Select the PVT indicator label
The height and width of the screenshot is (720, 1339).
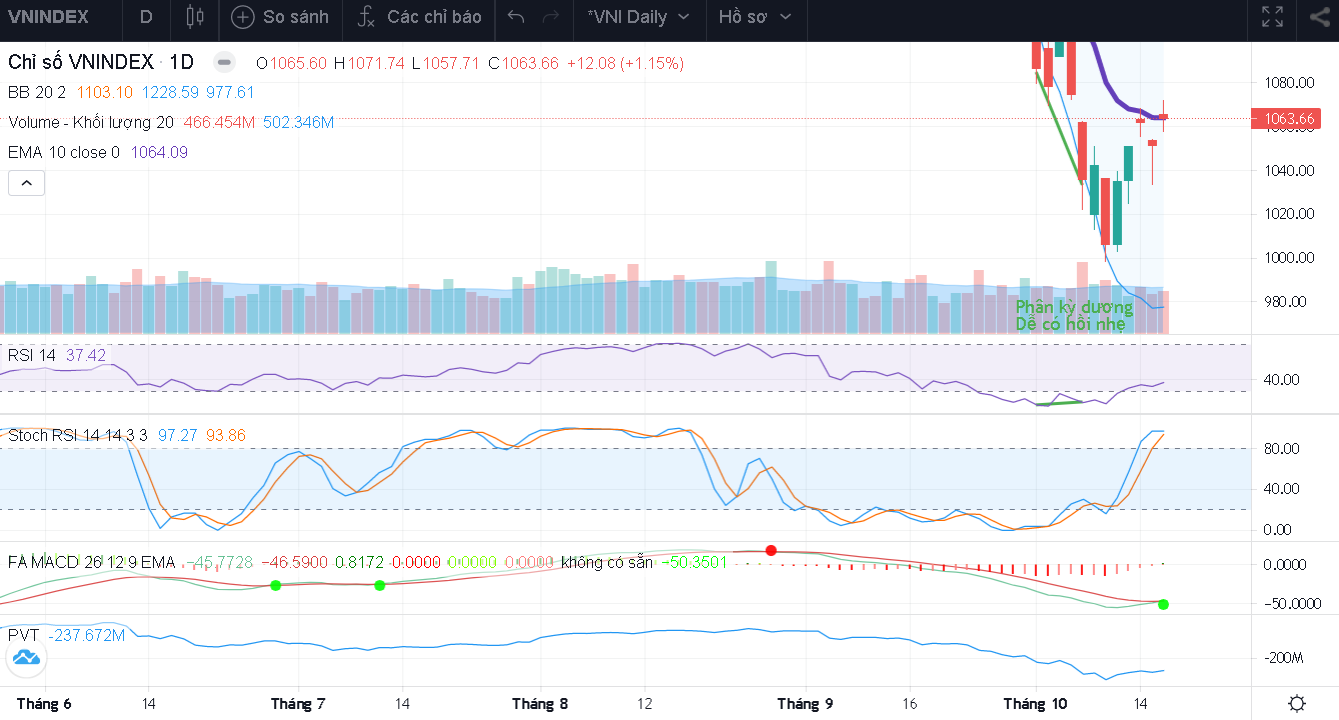click(x=24, y=635)
